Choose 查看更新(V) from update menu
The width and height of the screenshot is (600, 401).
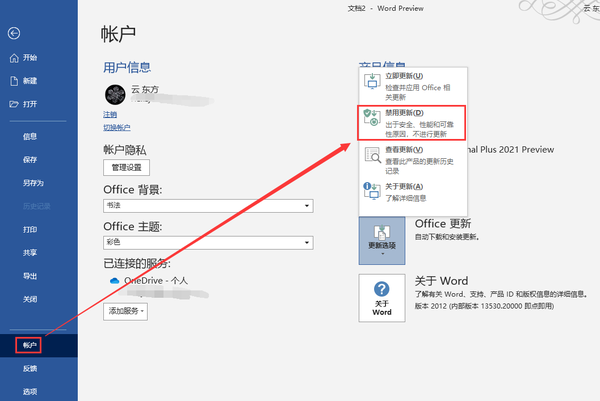click(413, 160)
